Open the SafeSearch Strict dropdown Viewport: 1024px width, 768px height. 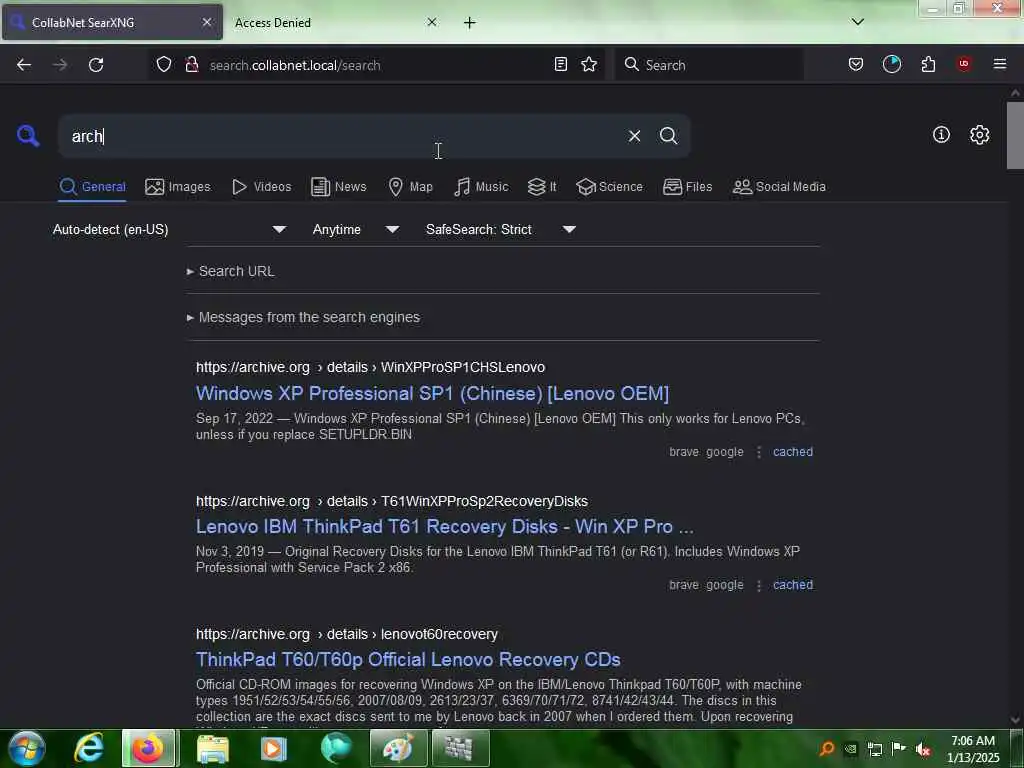click(500, 229)
